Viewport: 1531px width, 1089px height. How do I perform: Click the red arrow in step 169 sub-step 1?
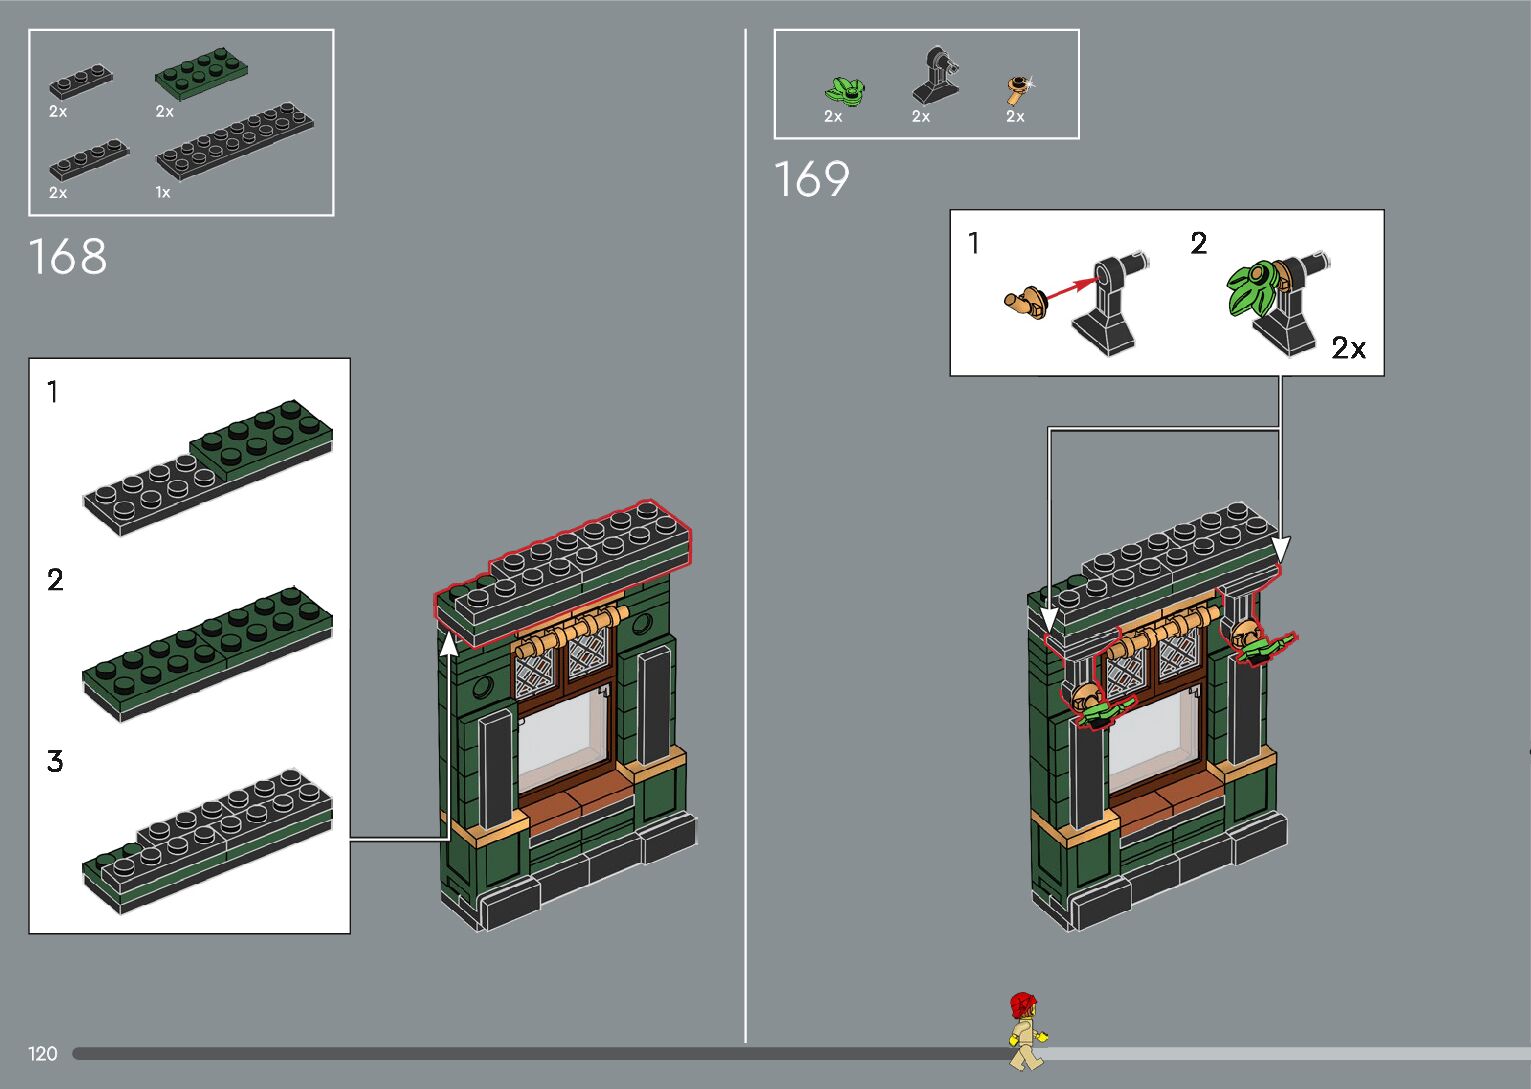(1071, 287)
